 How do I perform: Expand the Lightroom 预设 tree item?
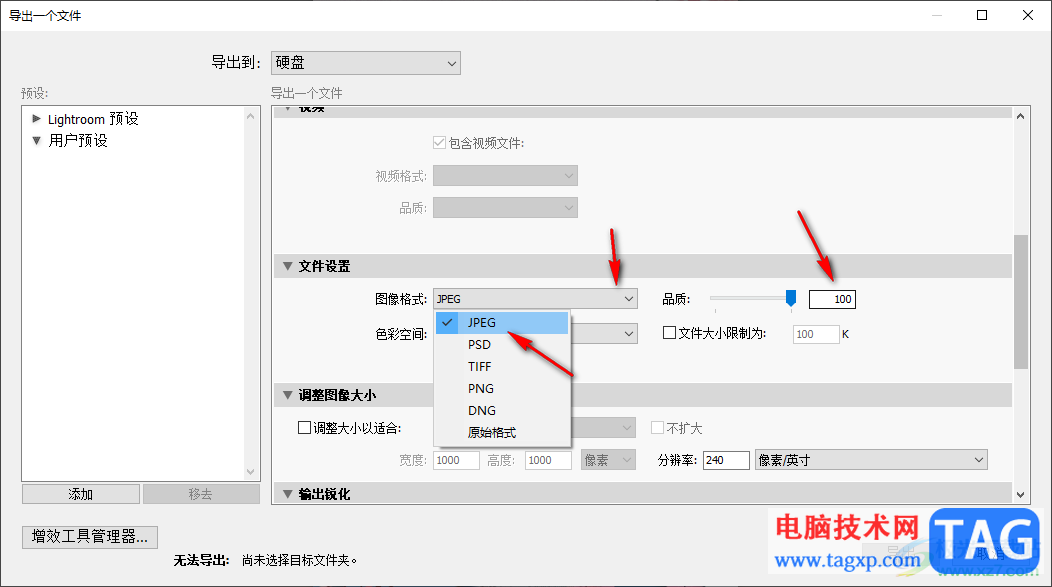tap(37, 118)
